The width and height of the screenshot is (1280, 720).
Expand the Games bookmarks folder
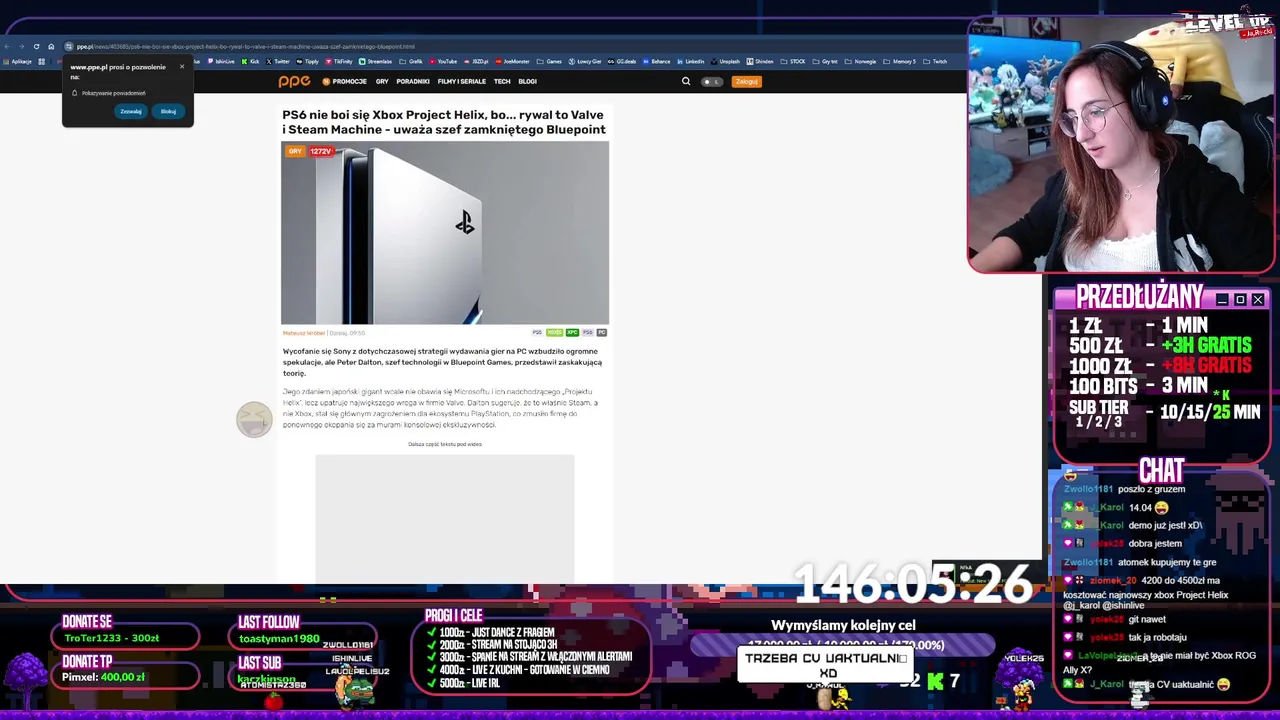(549, 61)
